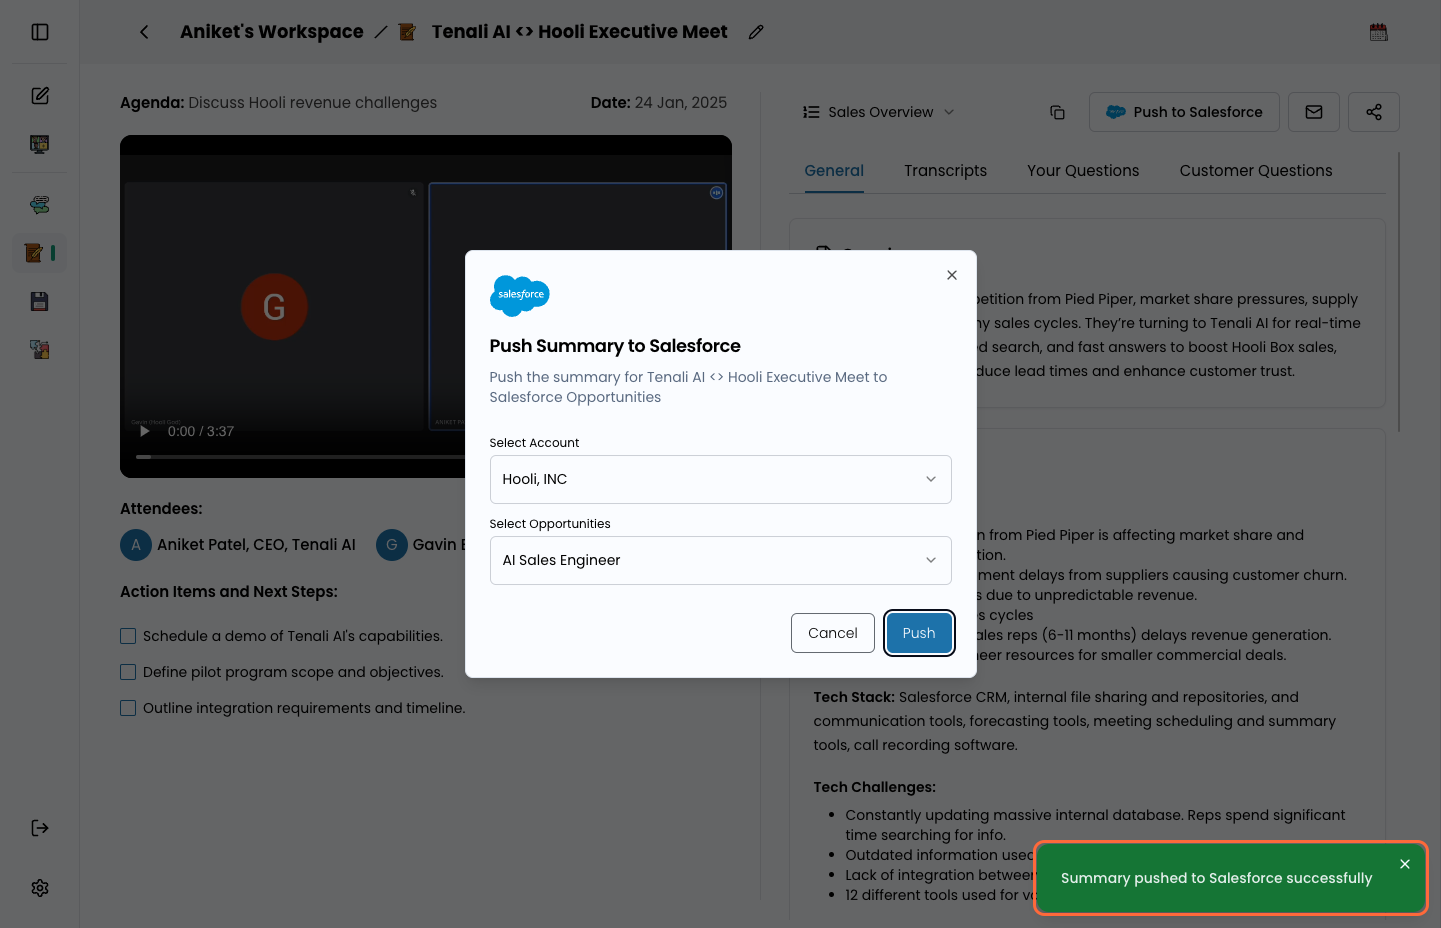Click the new note compose icon in sidebar

tap(40, 96)
